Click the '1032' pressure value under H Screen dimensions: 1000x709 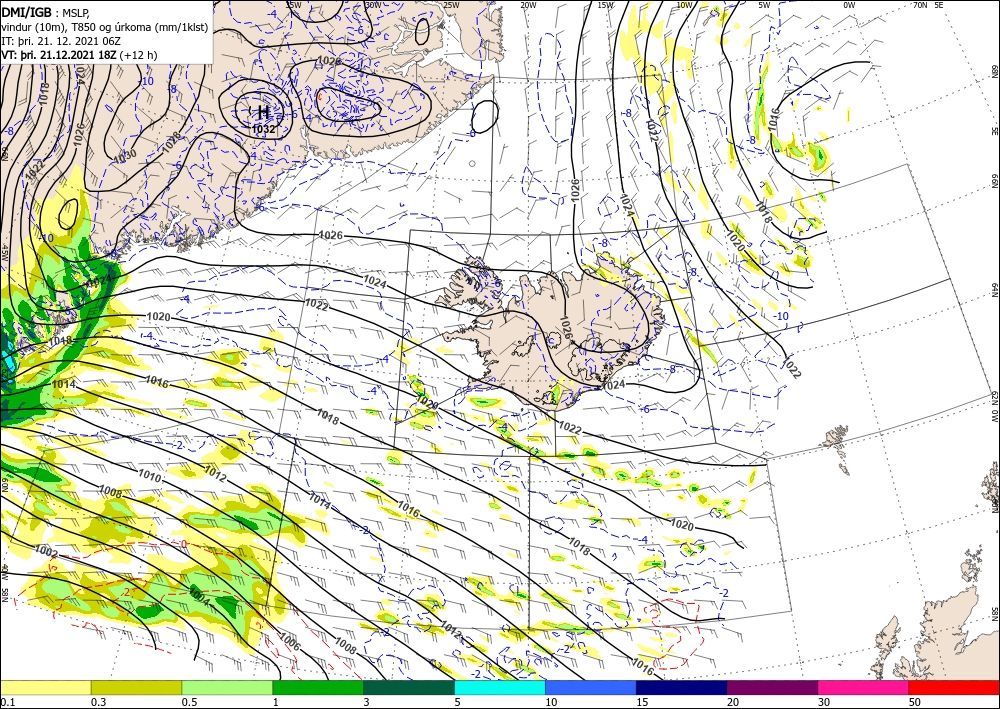click(x=263, y=129)
